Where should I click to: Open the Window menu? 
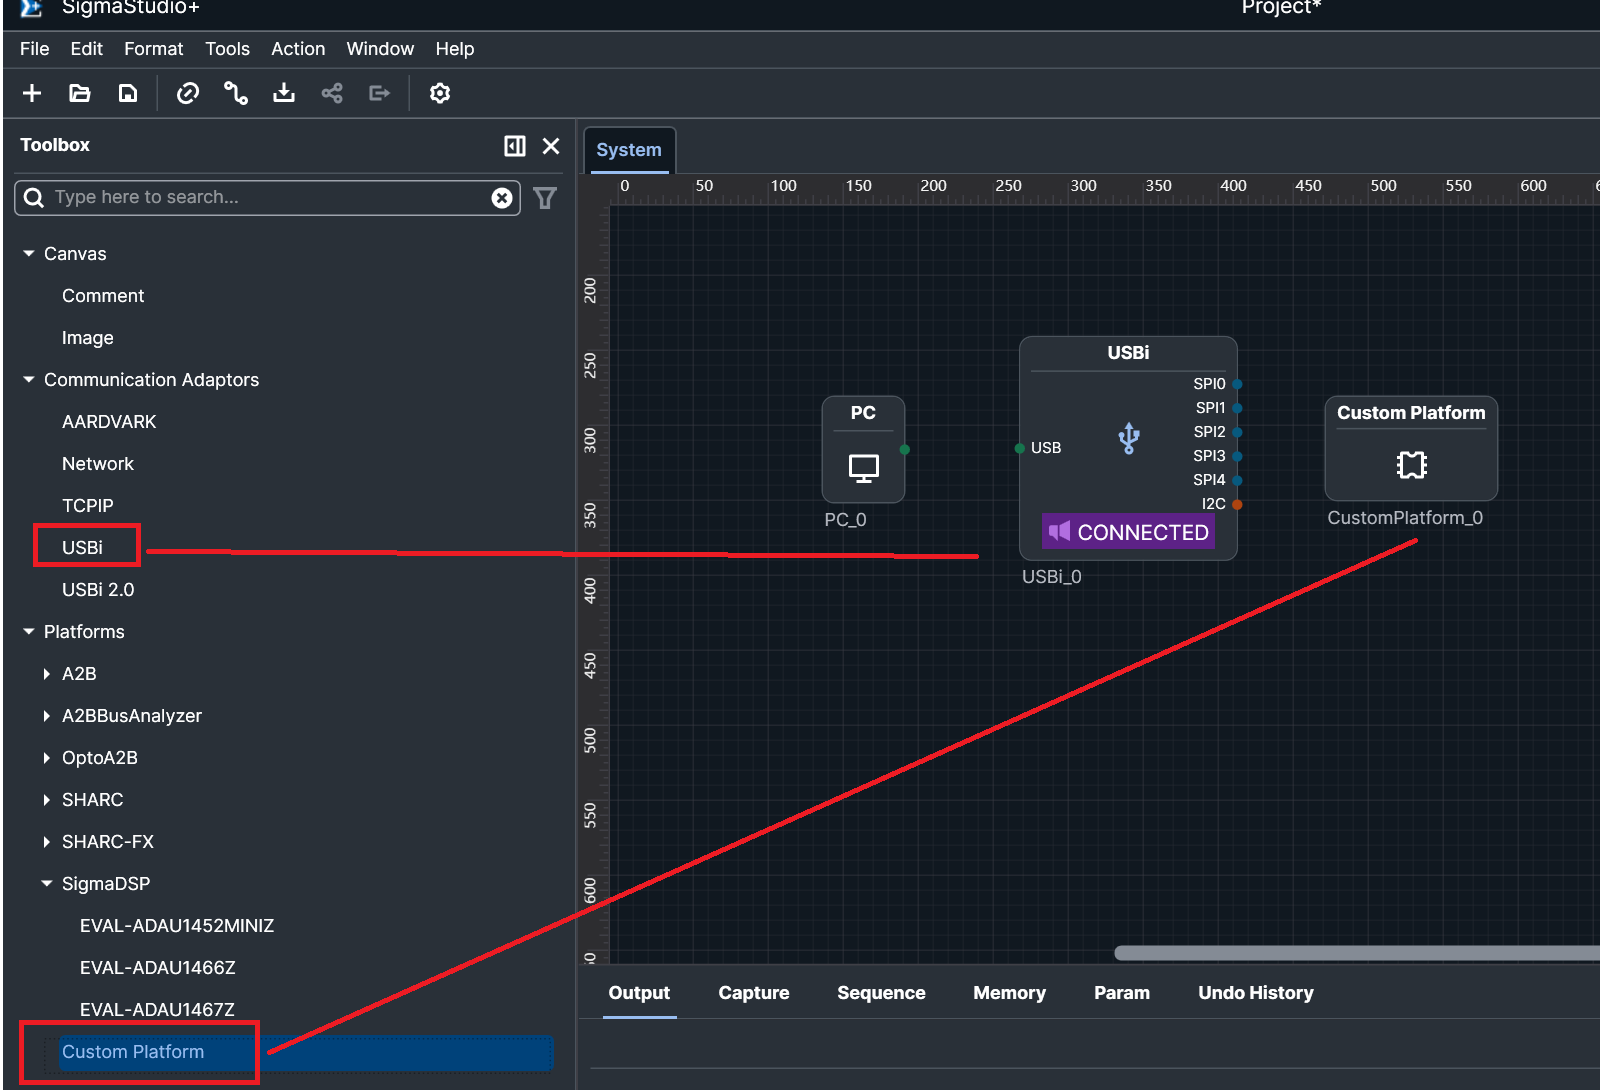click(380, 49)
